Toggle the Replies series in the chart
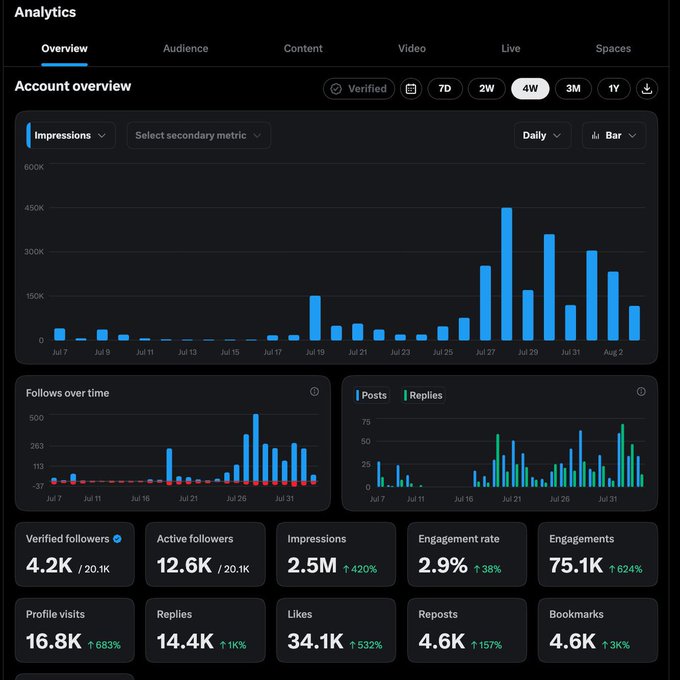The image size is (680, 680). coord(423,395)
